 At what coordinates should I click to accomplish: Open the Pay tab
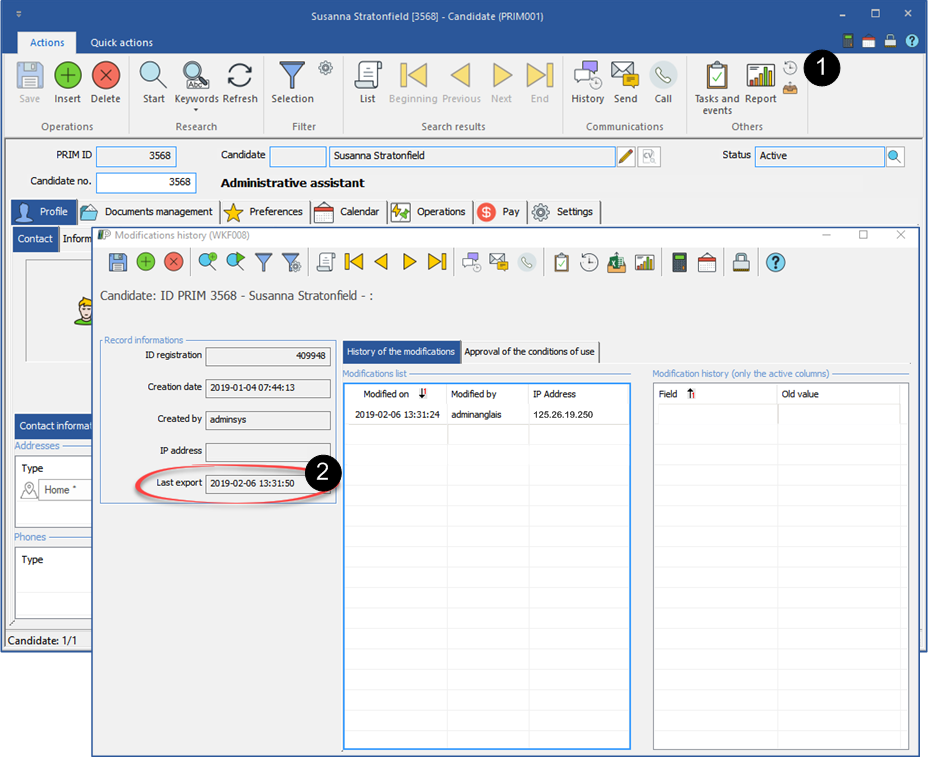coord(499,212)
